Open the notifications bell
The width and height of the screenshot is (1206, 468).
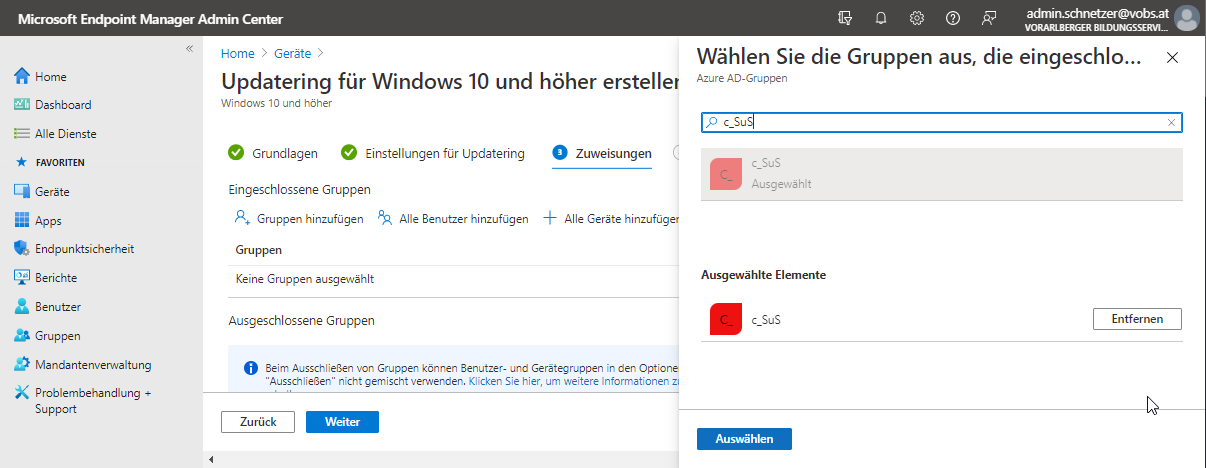click(881, 18)
